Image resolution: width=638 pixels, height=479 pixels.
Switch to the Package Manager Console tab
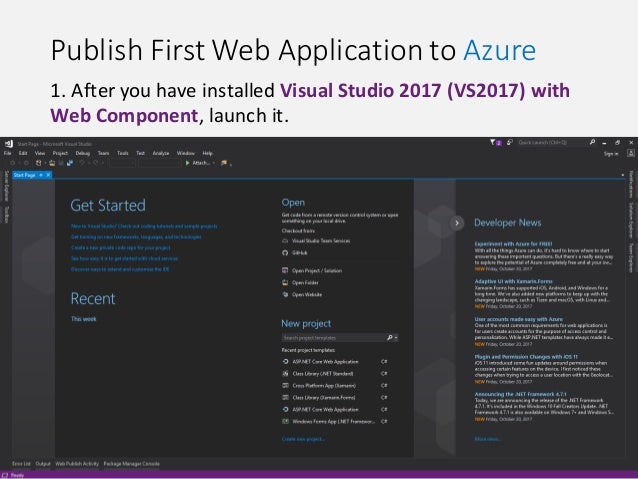point(131,464)
